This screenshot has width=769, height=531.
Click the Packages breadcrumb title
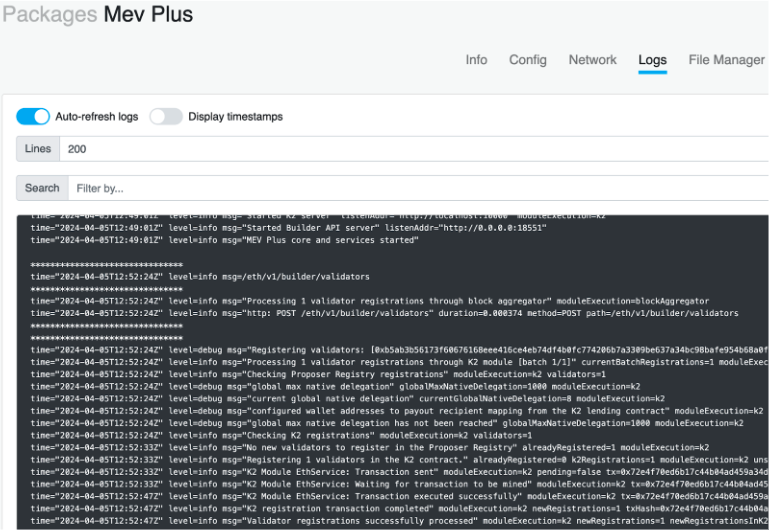(x=50, y=14)
